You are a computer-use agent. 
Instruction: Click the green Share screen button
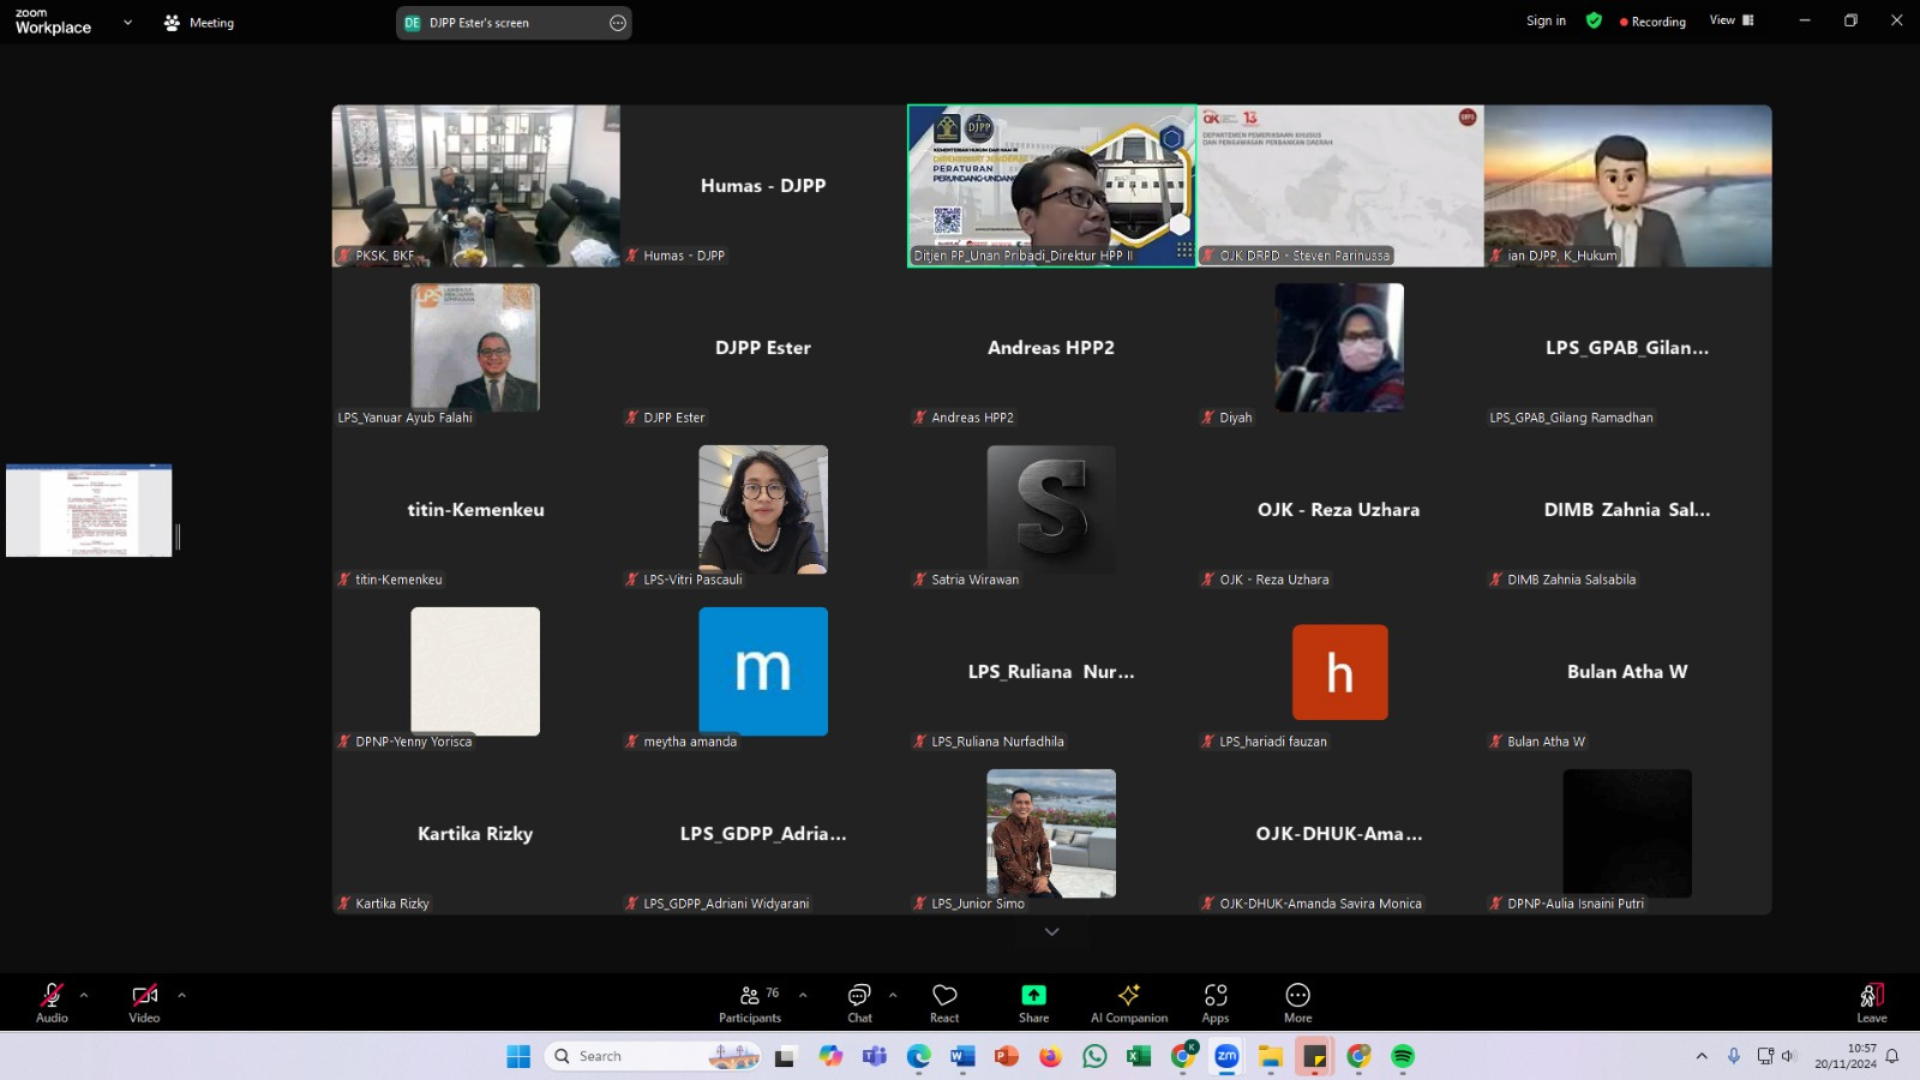coord(1033,1003)
